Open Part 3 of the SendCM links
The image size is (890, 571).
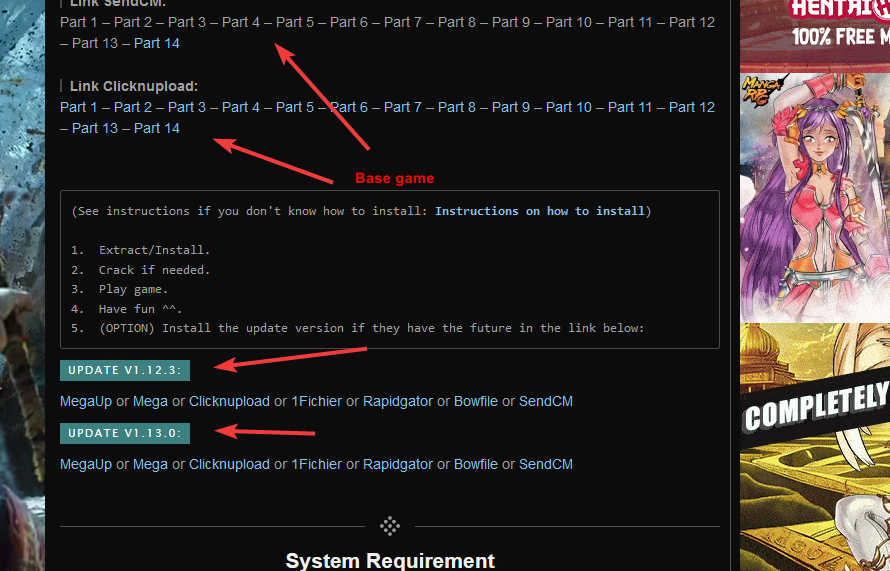pyautogui.click(x=187, y=22)
